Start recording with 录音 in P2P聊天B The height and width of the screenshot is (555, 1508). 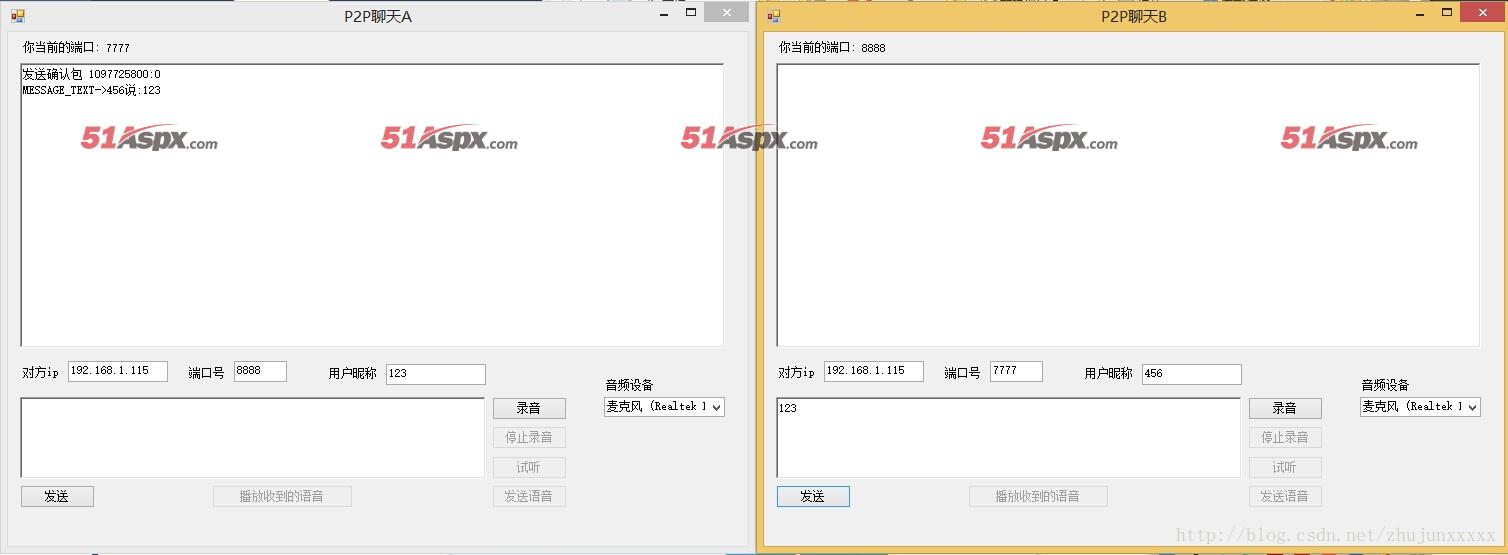click(1285, 408)
